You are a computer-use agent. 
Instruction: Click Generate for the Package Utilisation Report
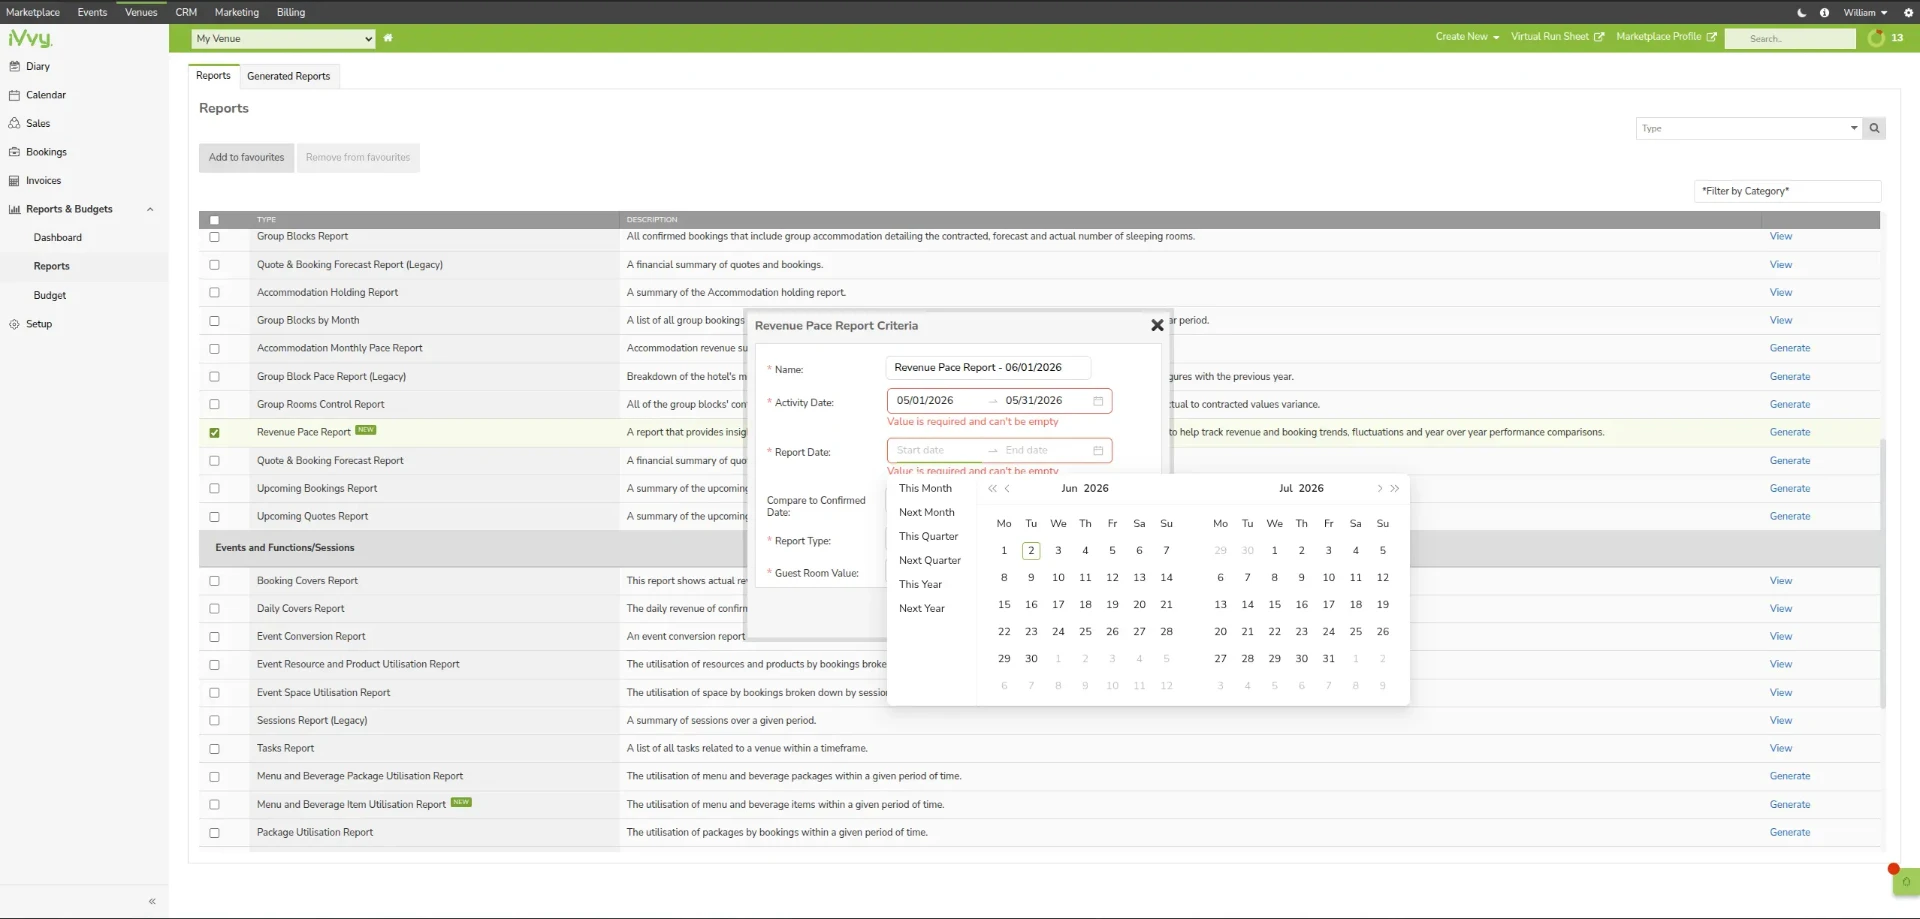click(x=1789, y=833)
